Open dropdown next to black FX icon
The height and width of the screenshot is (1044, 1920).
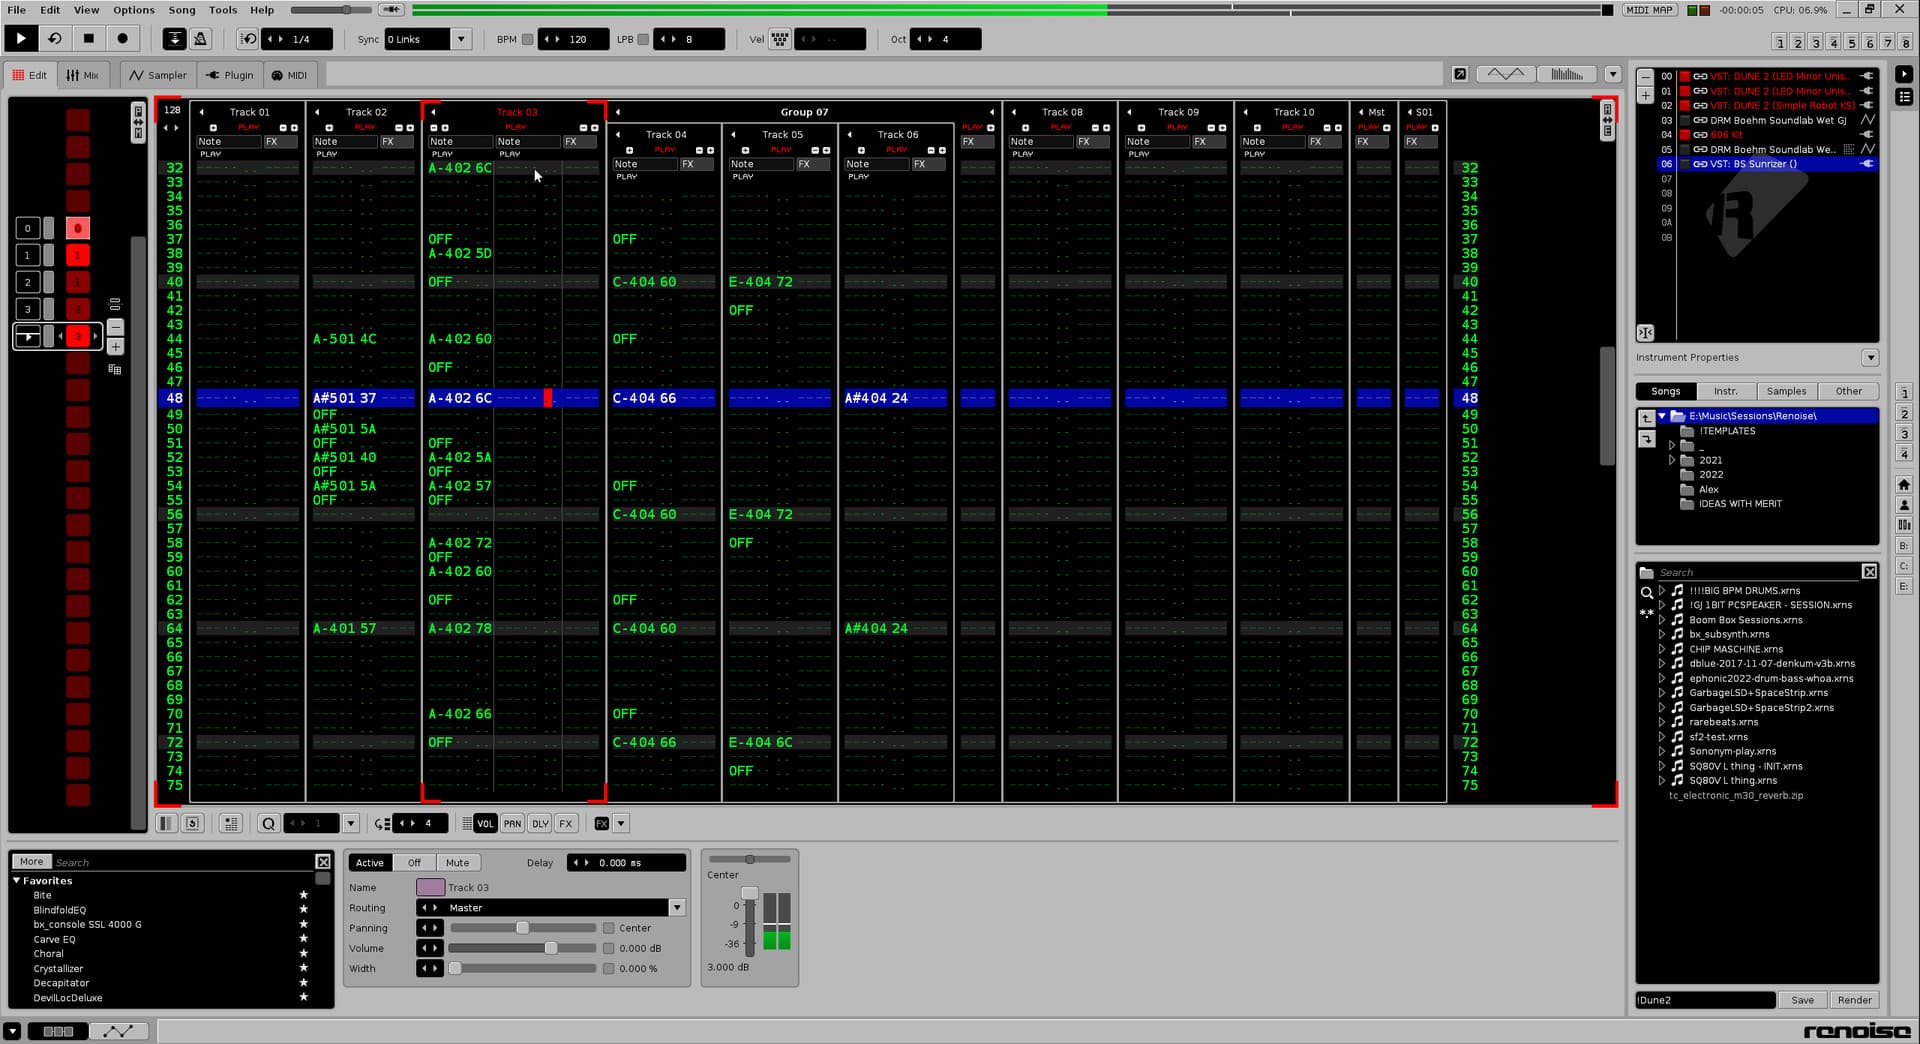pyautogui.click(x=621, y=823)
